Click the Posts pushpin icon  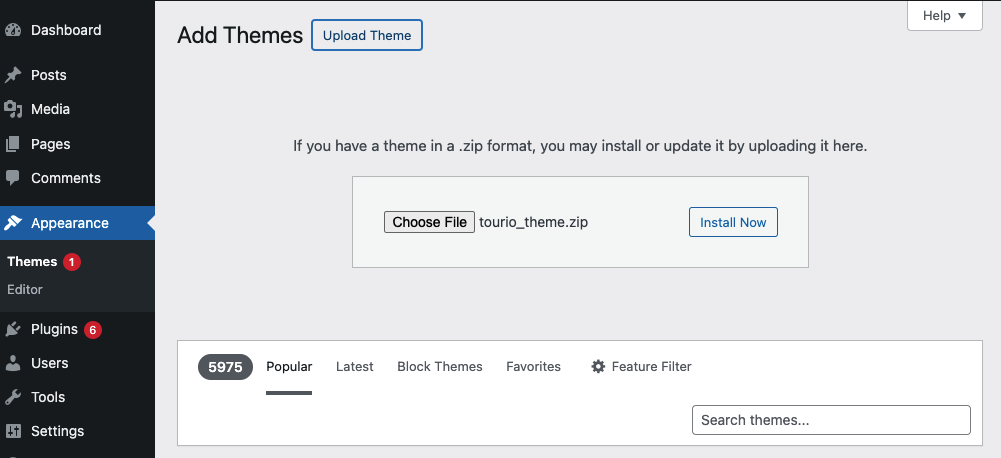(13, 75)
